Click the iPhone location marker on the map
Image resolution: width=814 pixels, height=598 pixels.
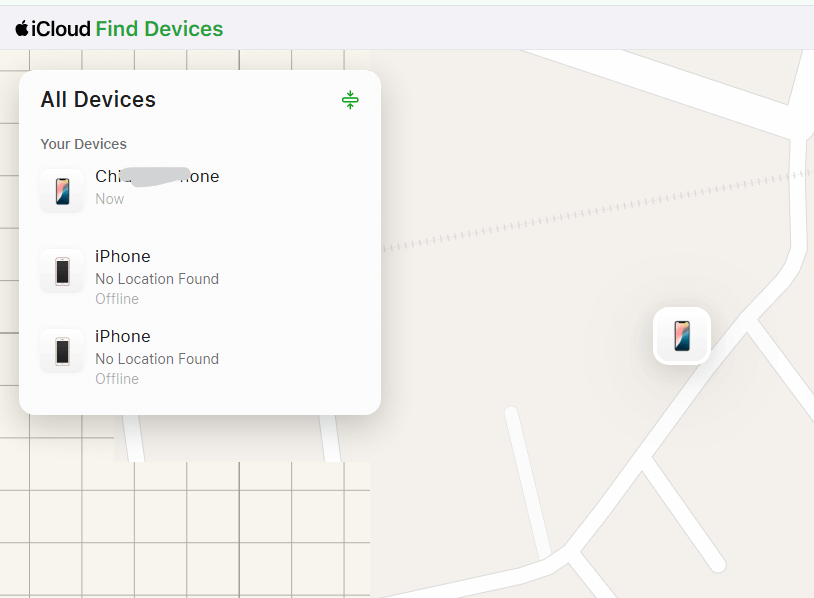[682, 336]
